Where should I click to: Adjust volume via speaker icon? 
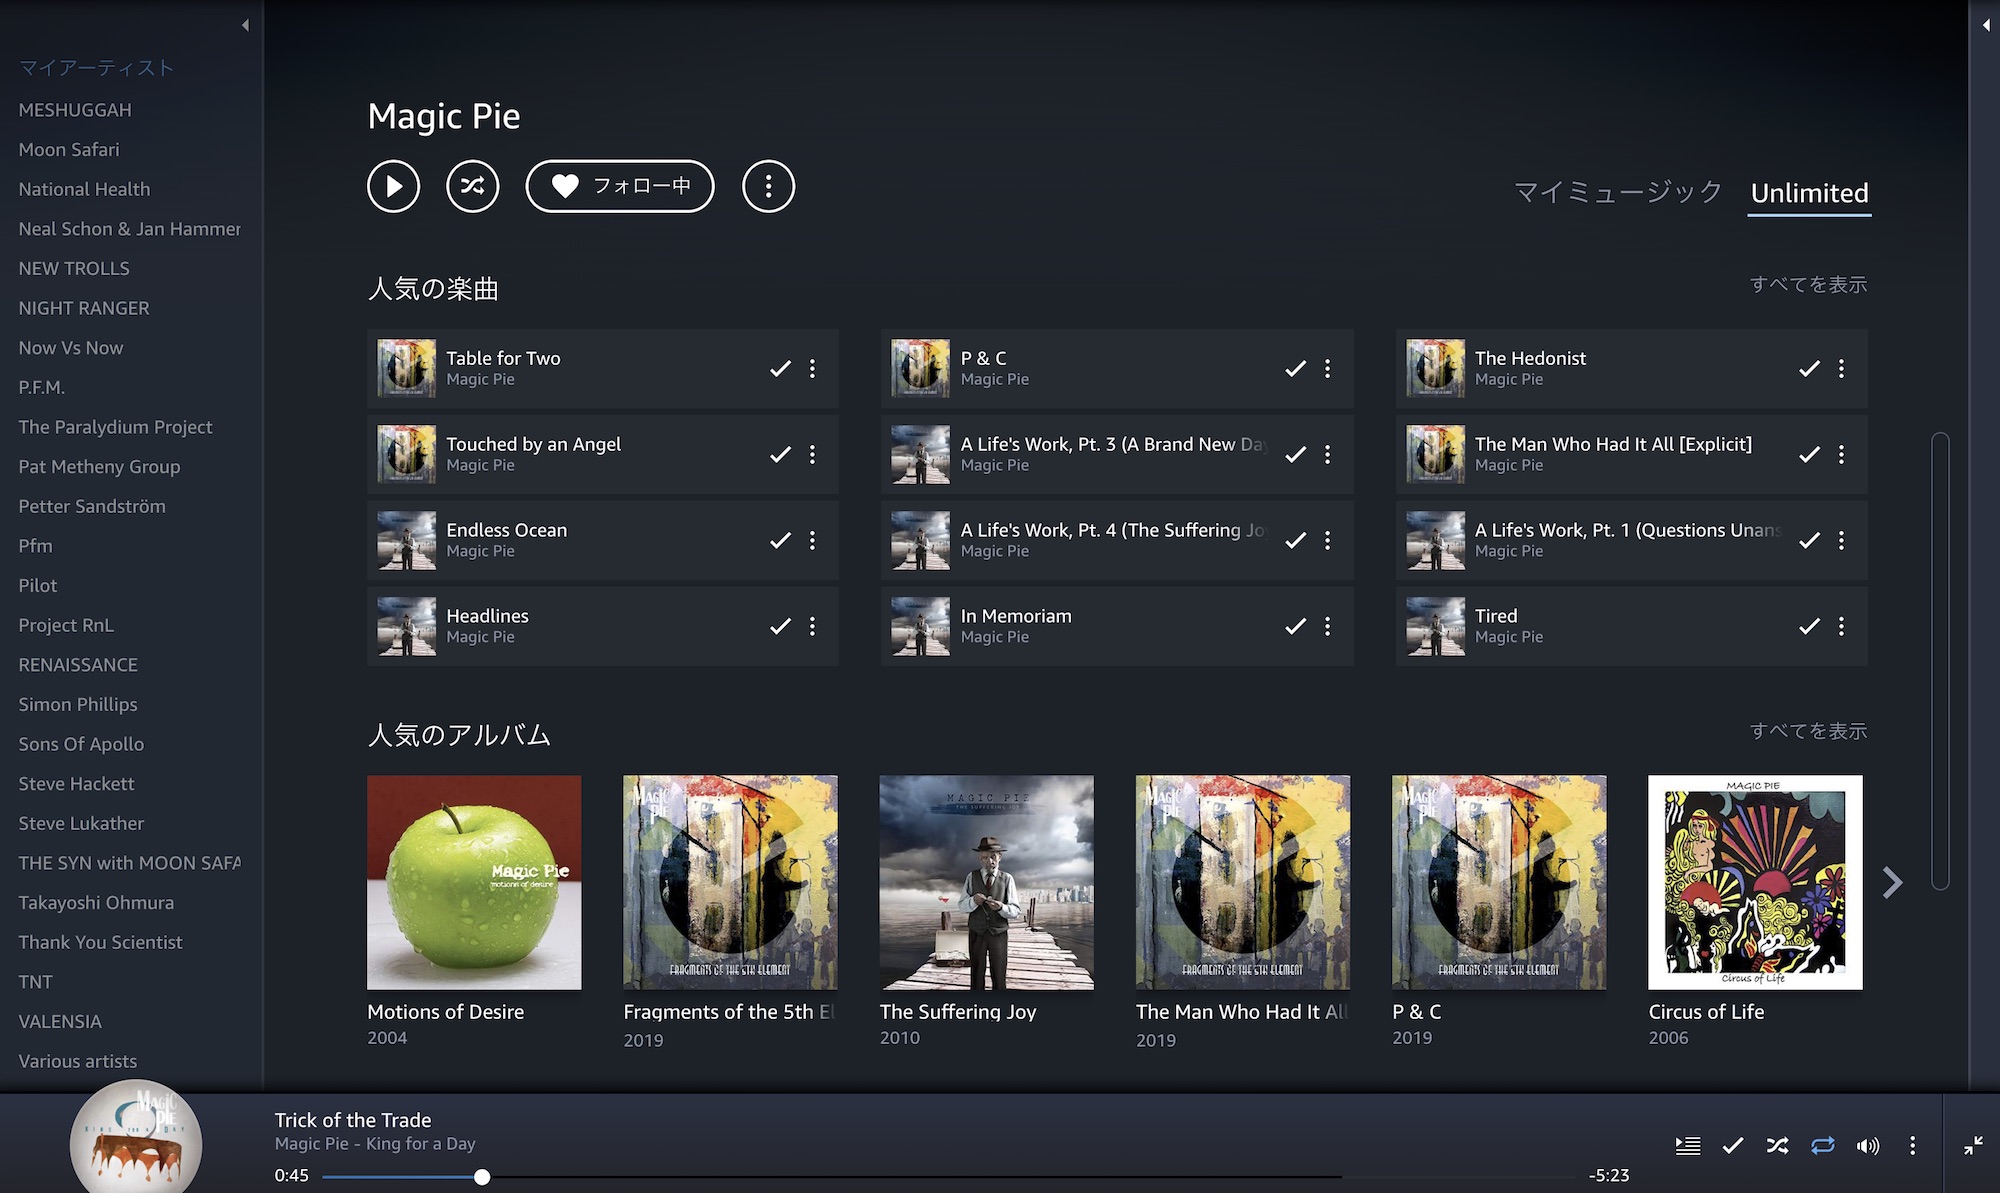point(1867,1146)
